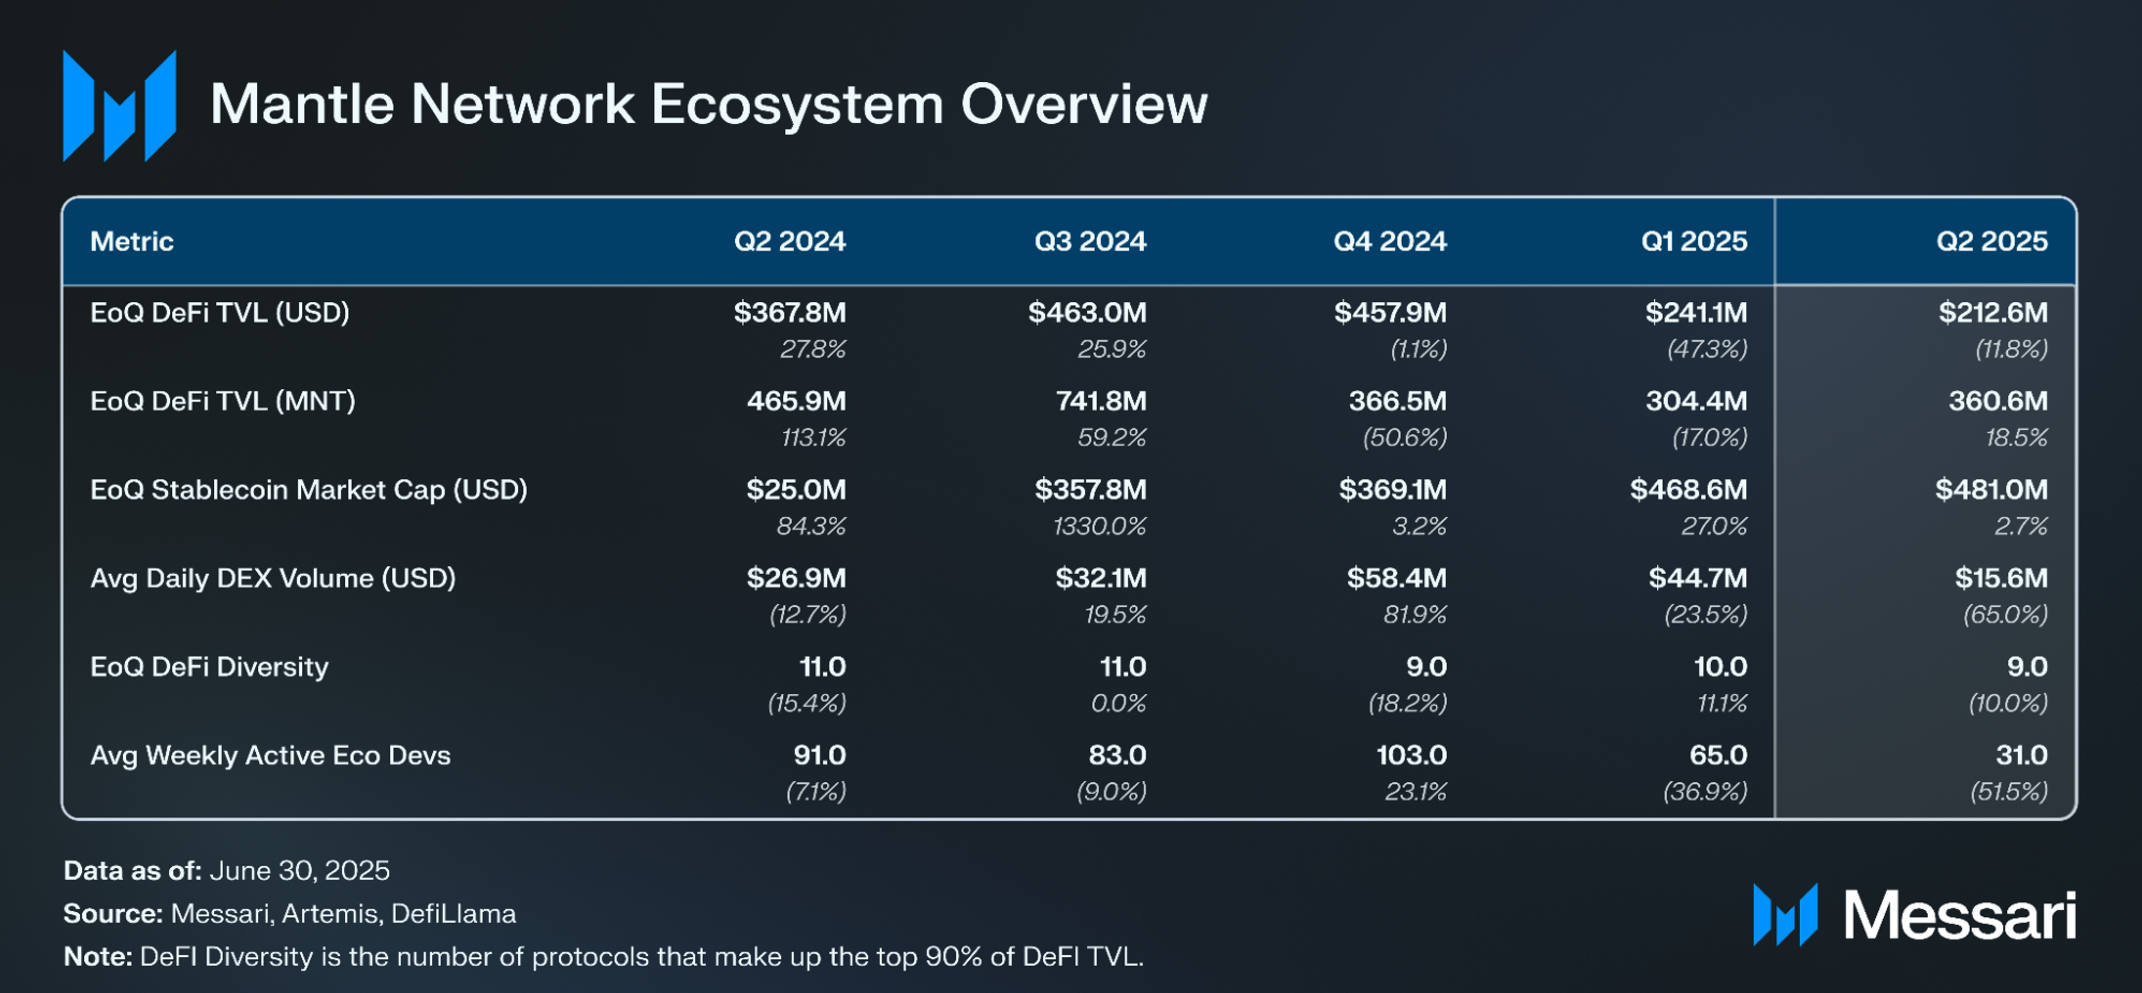The image size is (2142, 993).
Task: Click the Messari logo beside the title
Action: pyautogui.click(x=120, y=105)
